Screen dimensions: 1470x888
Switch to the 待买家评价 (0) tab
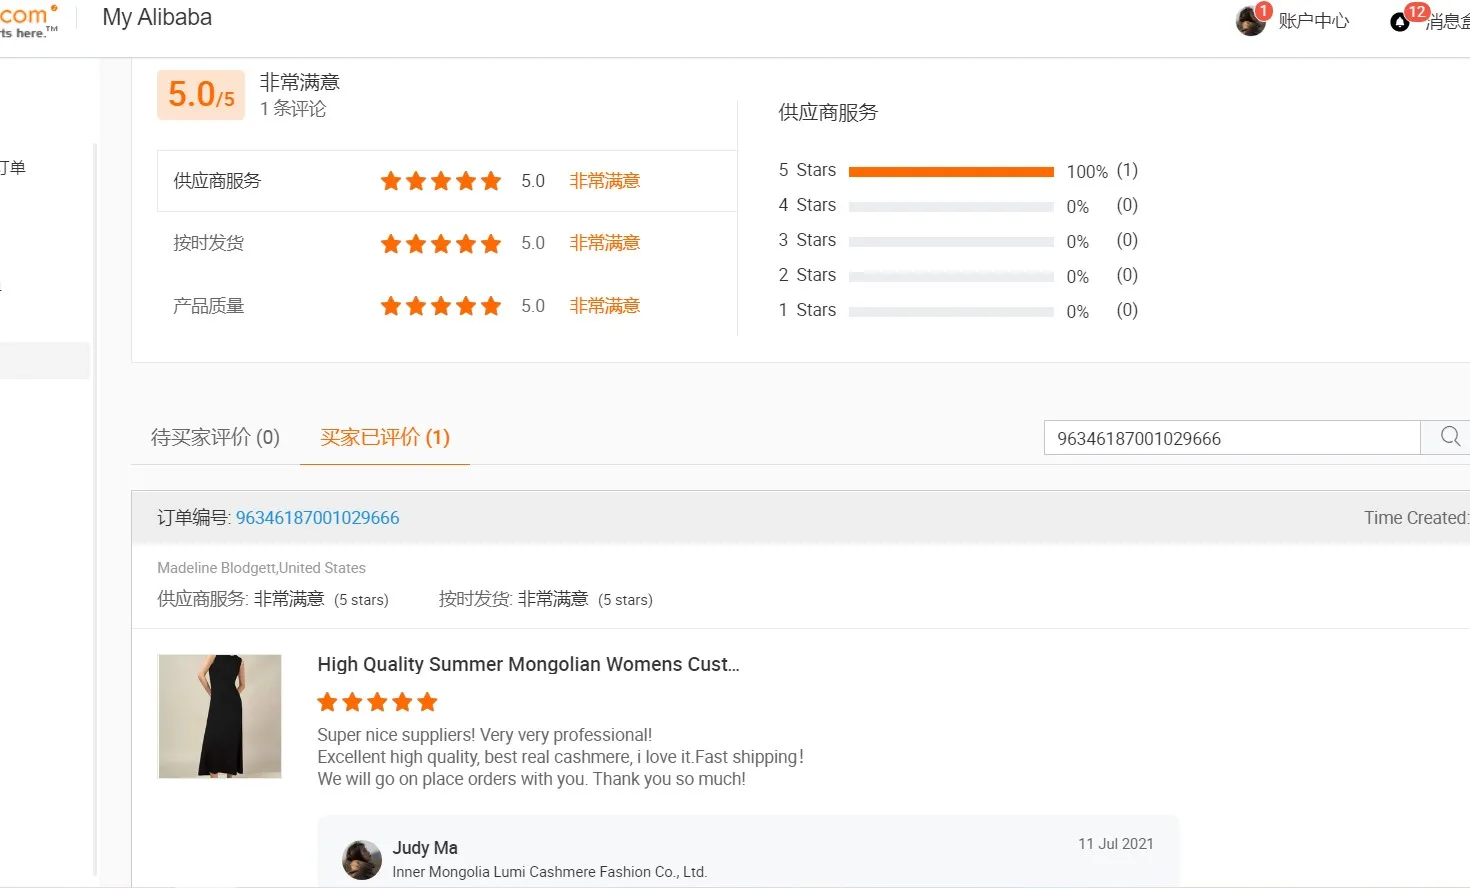[215, 437]
